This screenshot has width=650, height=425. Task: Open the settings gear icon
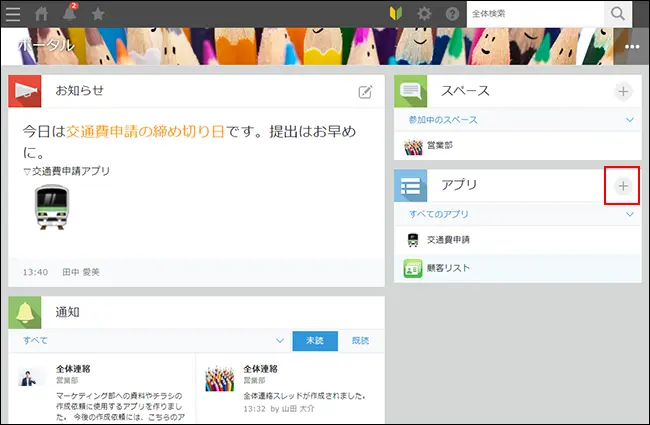425,14
